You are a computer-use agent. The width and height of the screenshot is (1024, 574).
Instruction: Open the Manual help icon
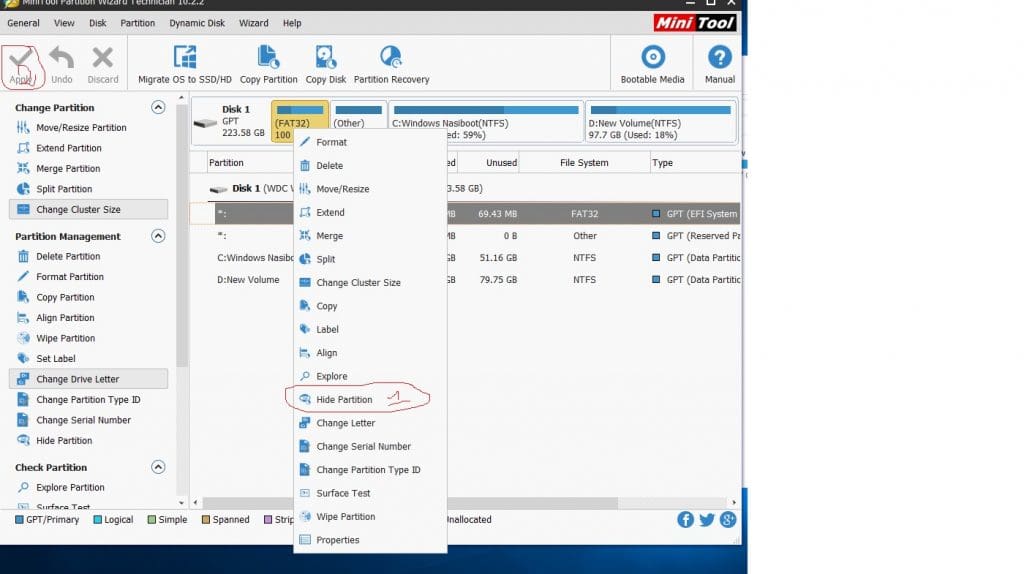click(719, 58)
